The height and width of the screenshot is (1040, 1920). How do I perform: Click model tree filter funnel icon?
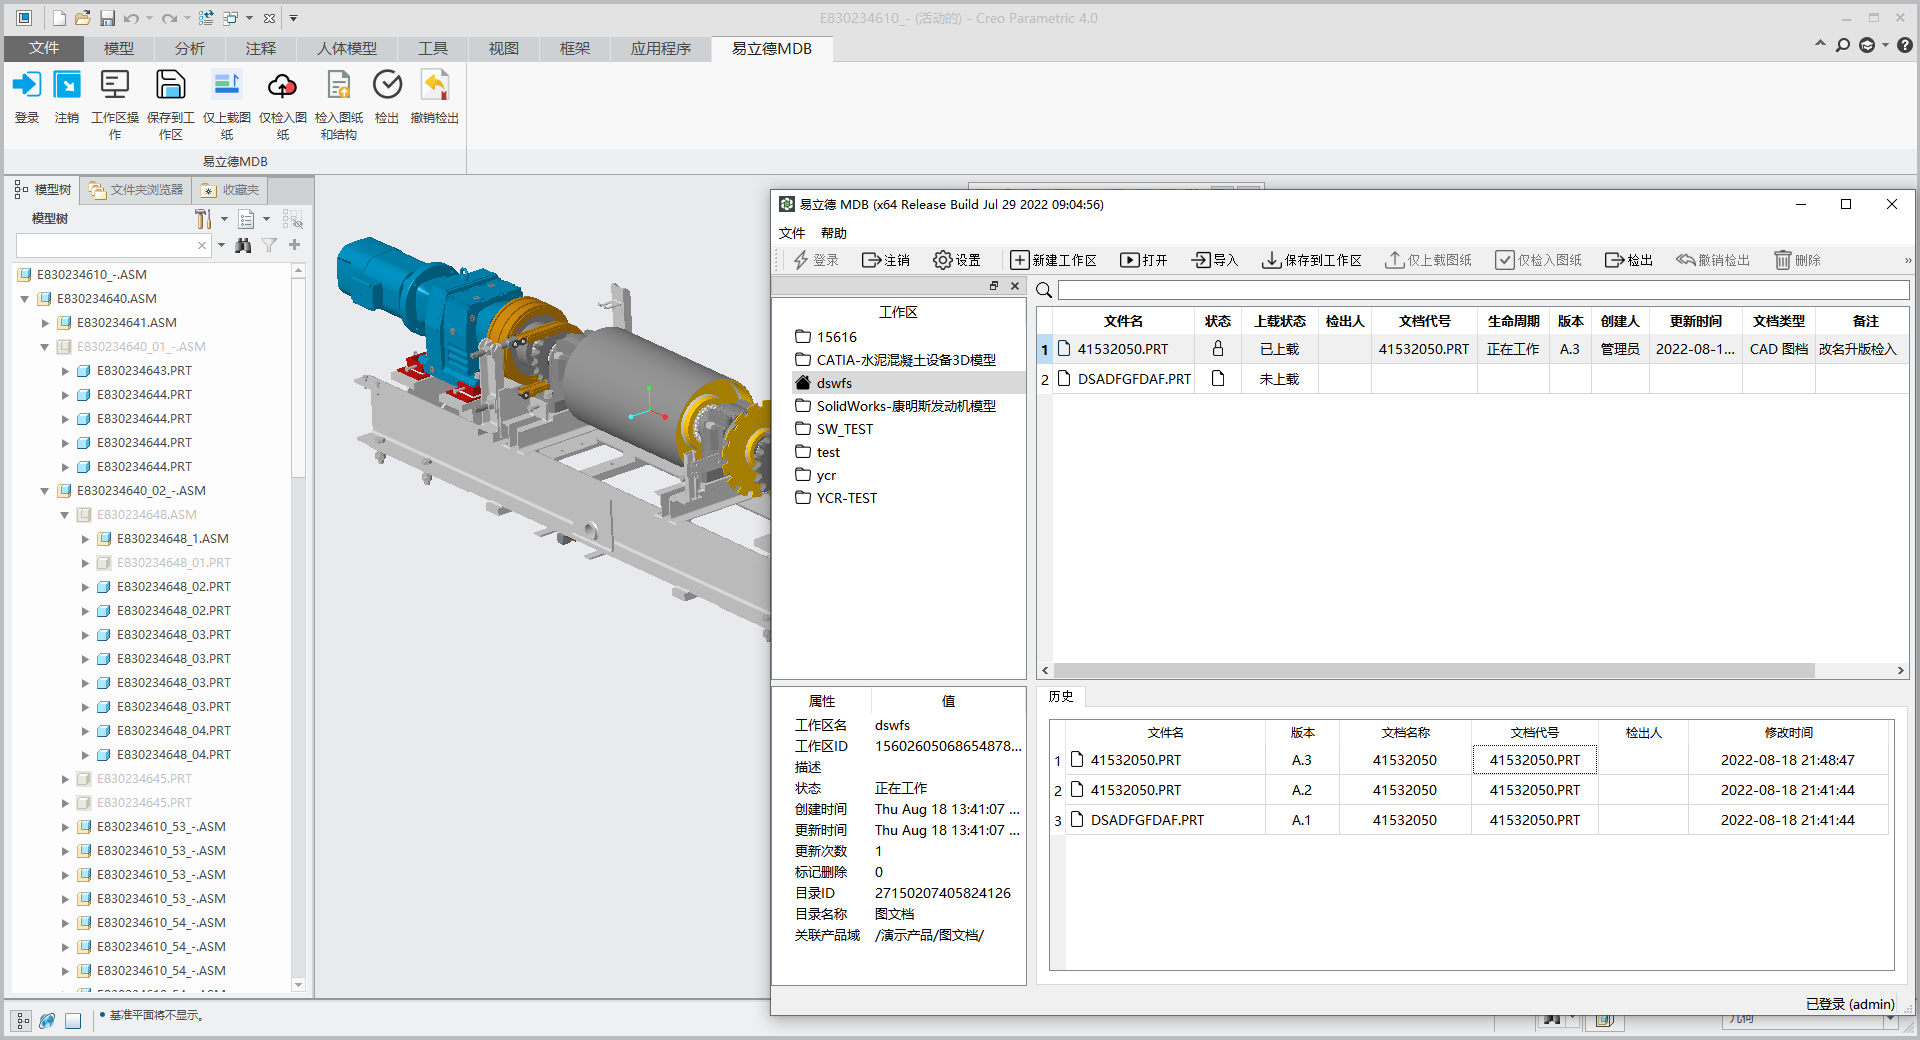tap(269, 245)
